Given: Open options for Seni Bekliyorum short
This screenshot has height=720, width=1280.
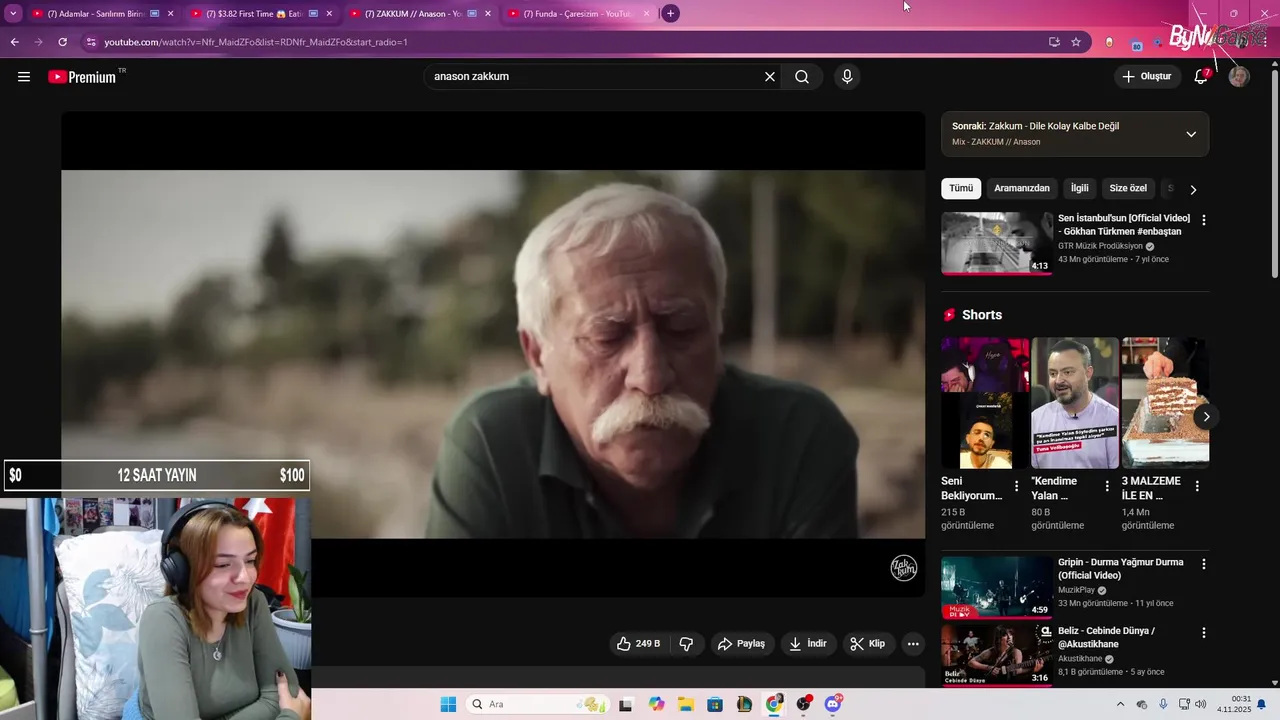Looking at the screenshot, I should click(x=1017, y=486).
